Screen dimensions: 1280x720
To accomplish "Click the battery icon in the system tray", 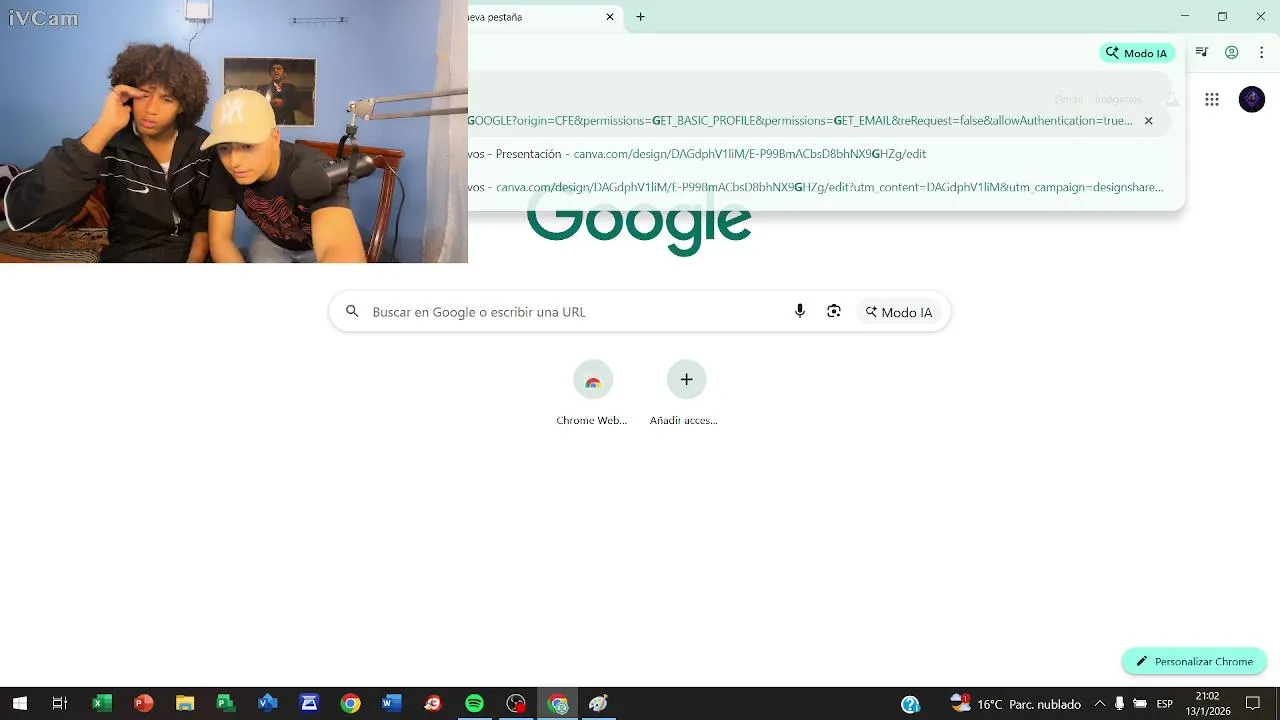I will tap(1140, 704).
